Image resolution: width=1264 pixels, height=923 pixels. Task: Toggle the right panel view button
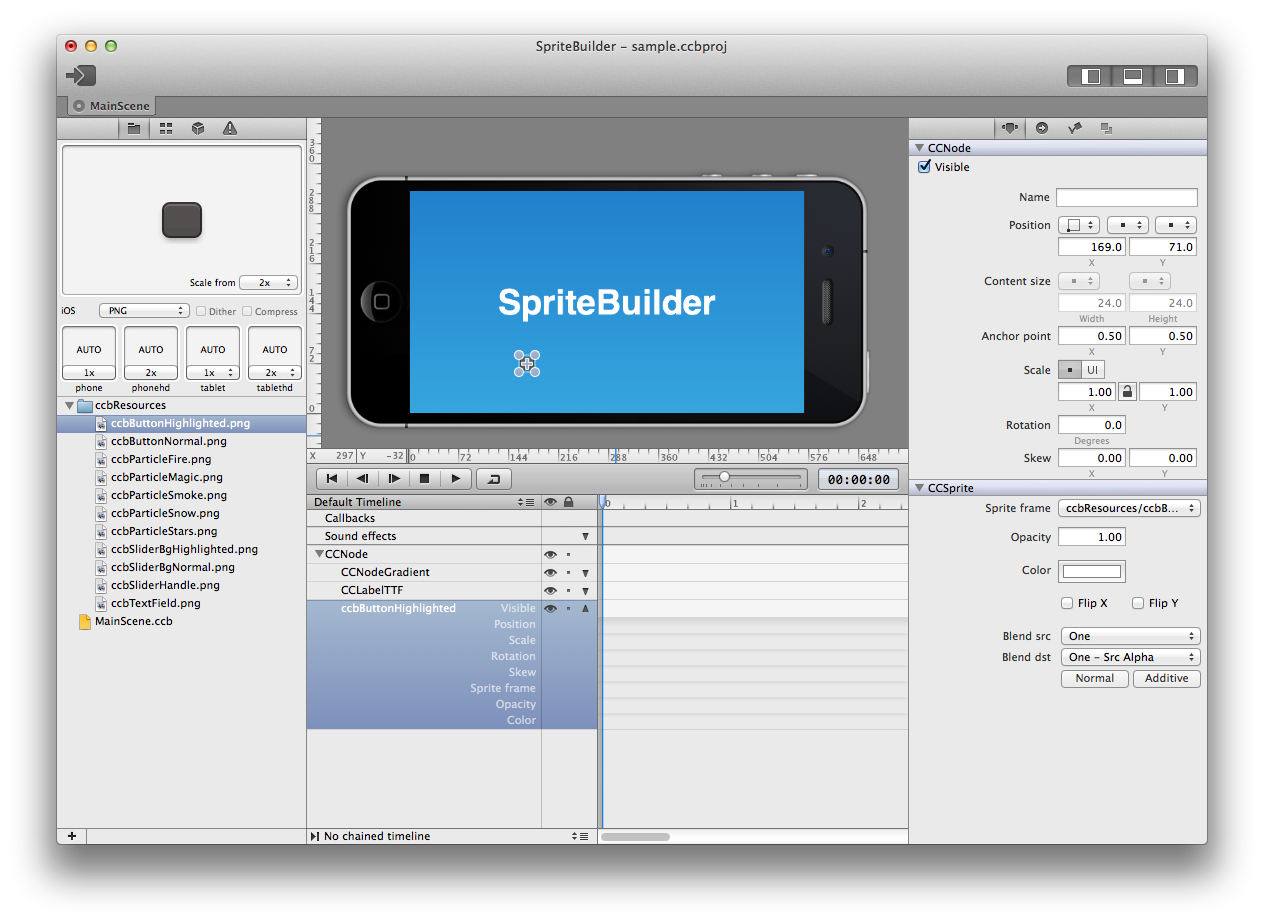[1175, 76]
